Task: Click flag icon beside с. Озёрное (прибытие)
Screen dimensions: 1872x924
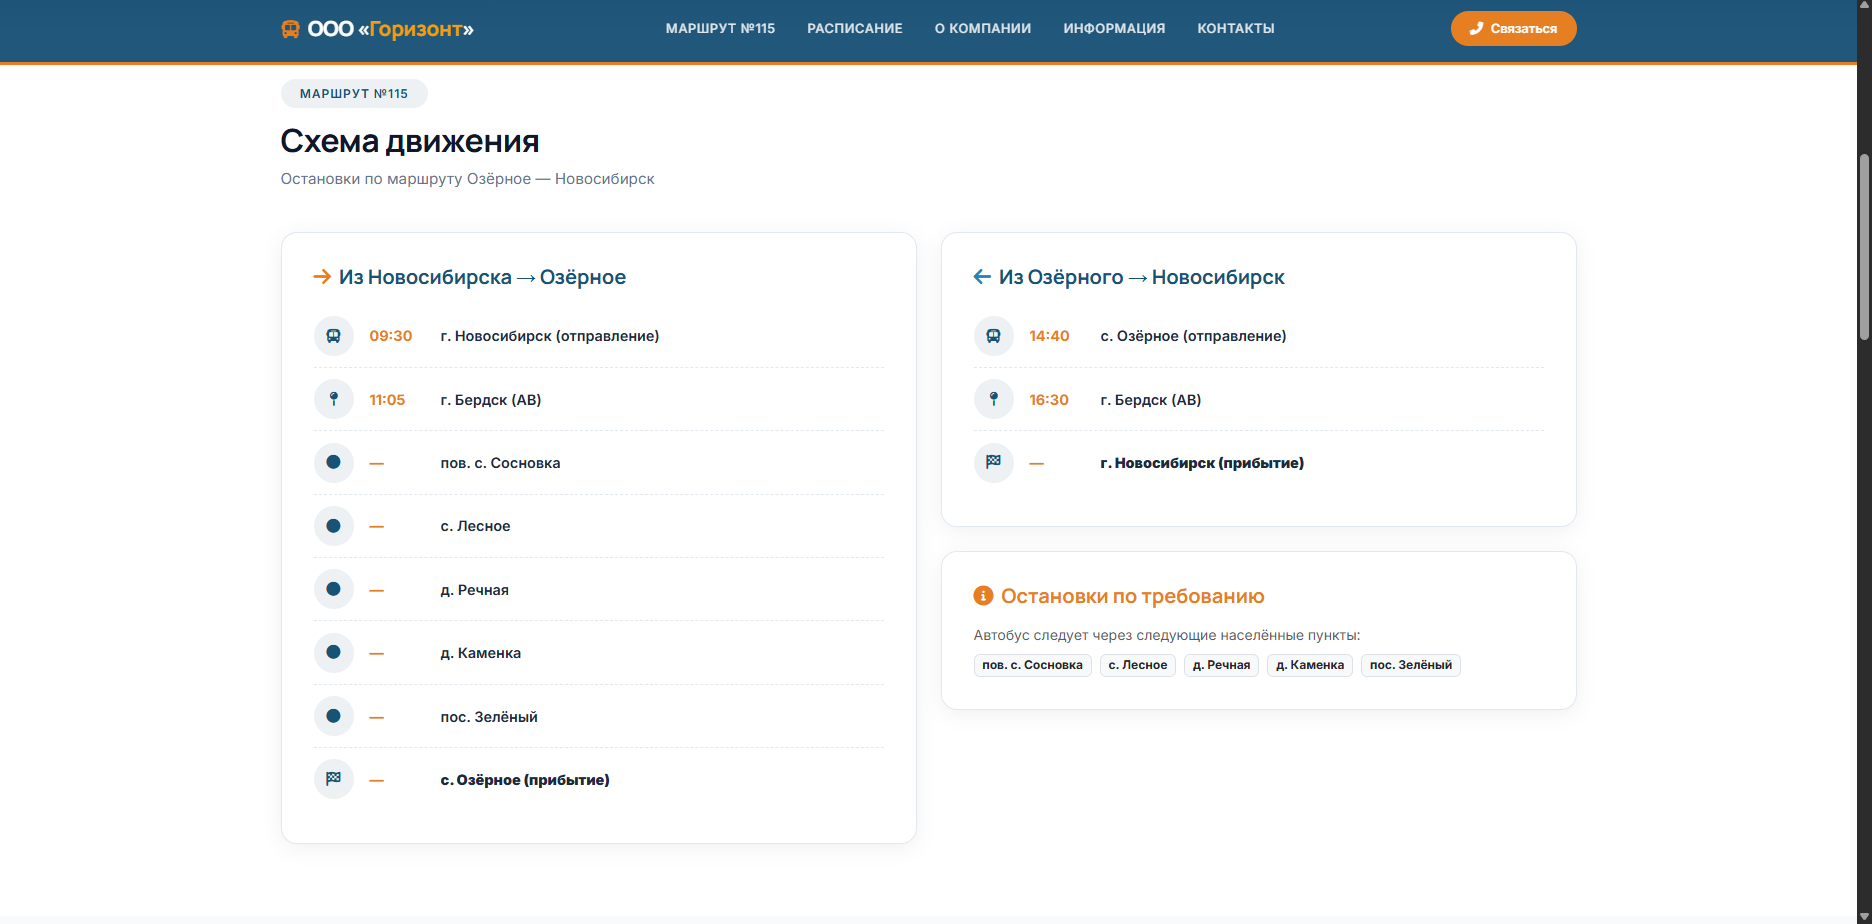Action: click(x=334, y=779)
